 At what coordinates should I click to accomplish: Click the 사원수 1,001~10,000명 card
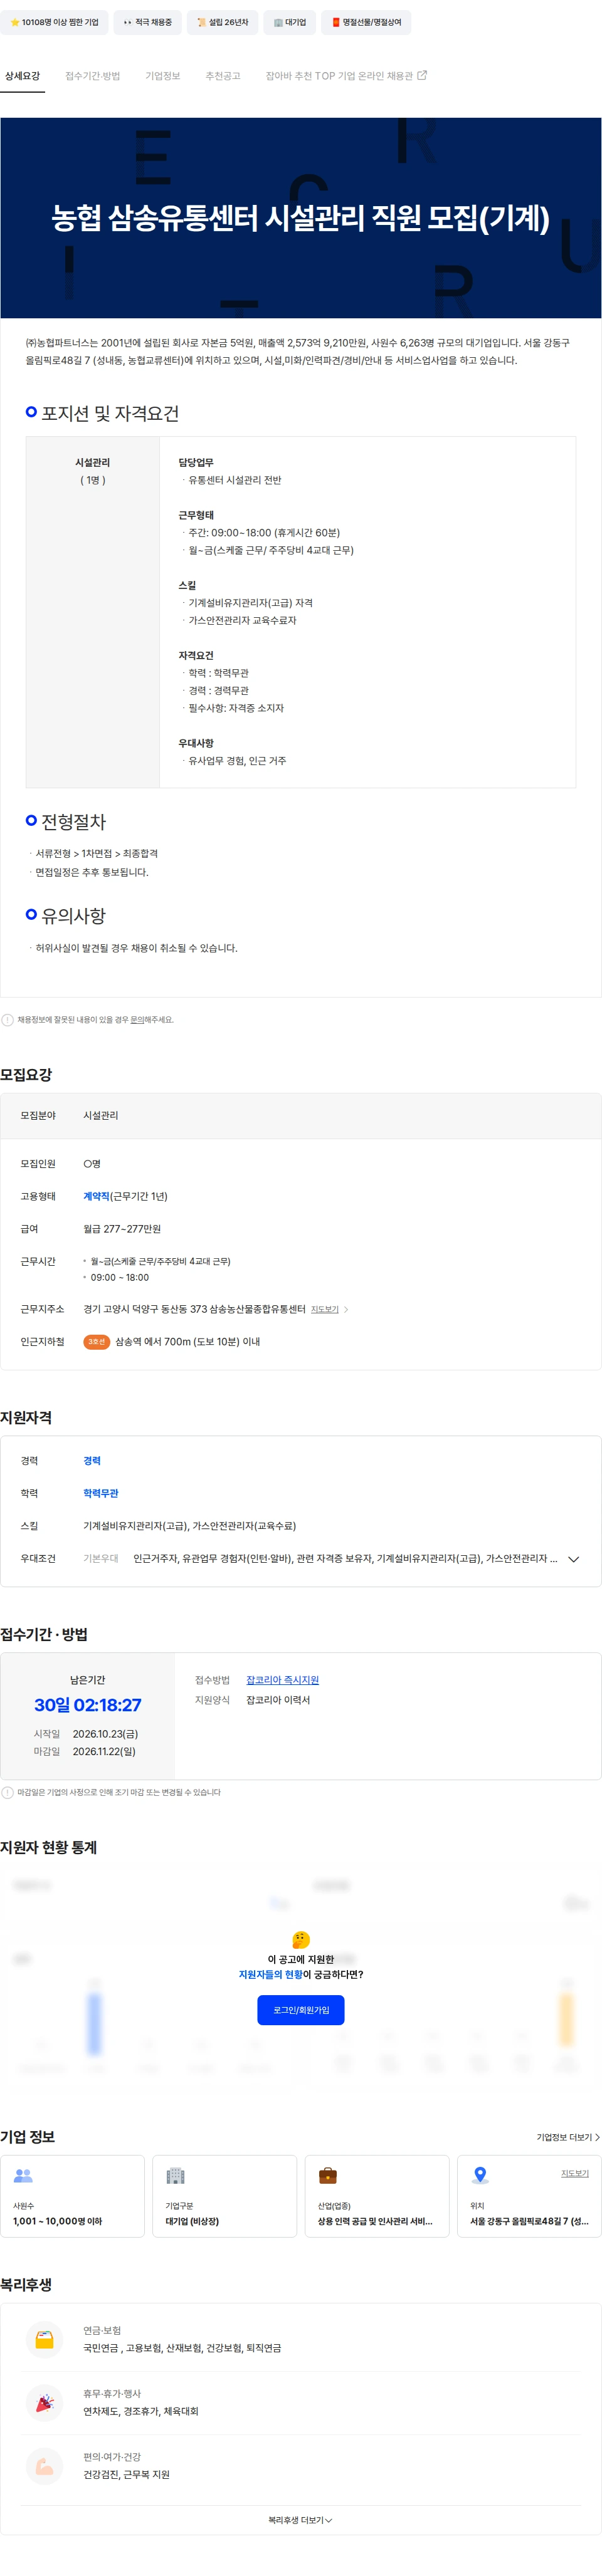tap(72, 2197)
